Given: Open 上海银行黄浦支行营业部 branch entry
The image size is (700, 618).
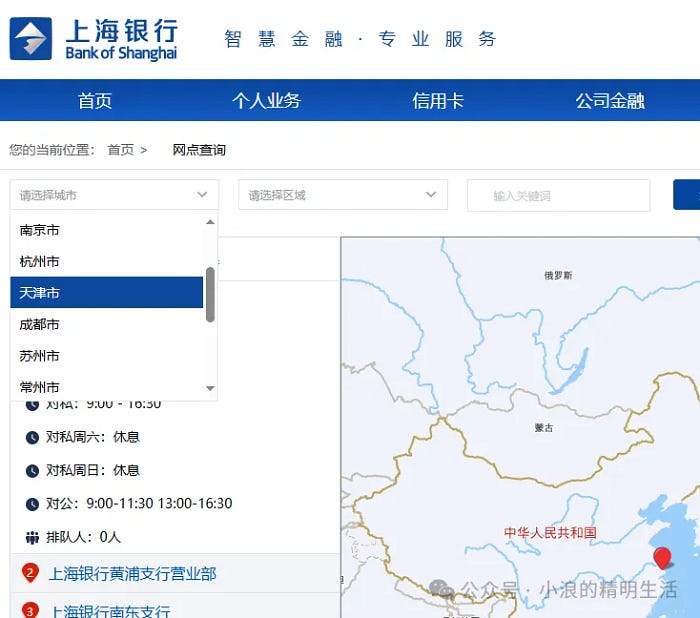Looking at the screenshot, I should tap(133, 574).
